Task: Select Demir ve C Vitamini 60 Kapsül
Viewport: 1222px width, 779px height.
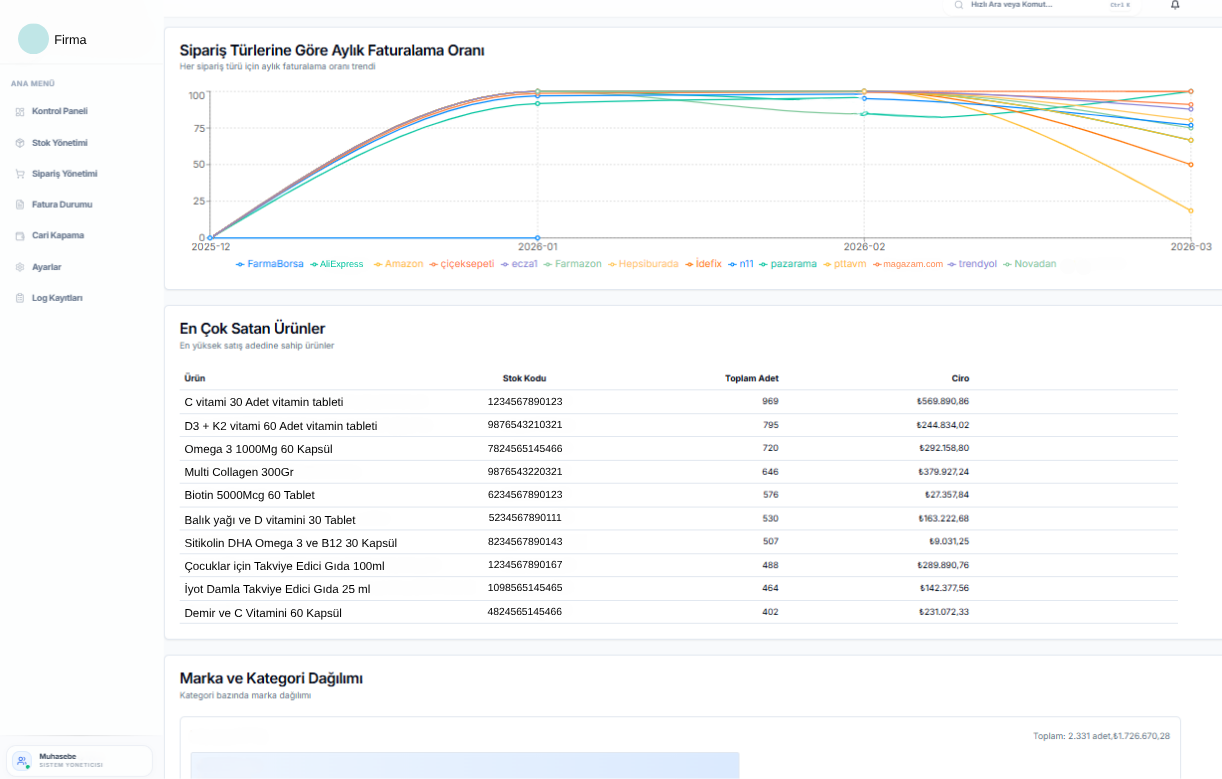Action: click(679, 612)
